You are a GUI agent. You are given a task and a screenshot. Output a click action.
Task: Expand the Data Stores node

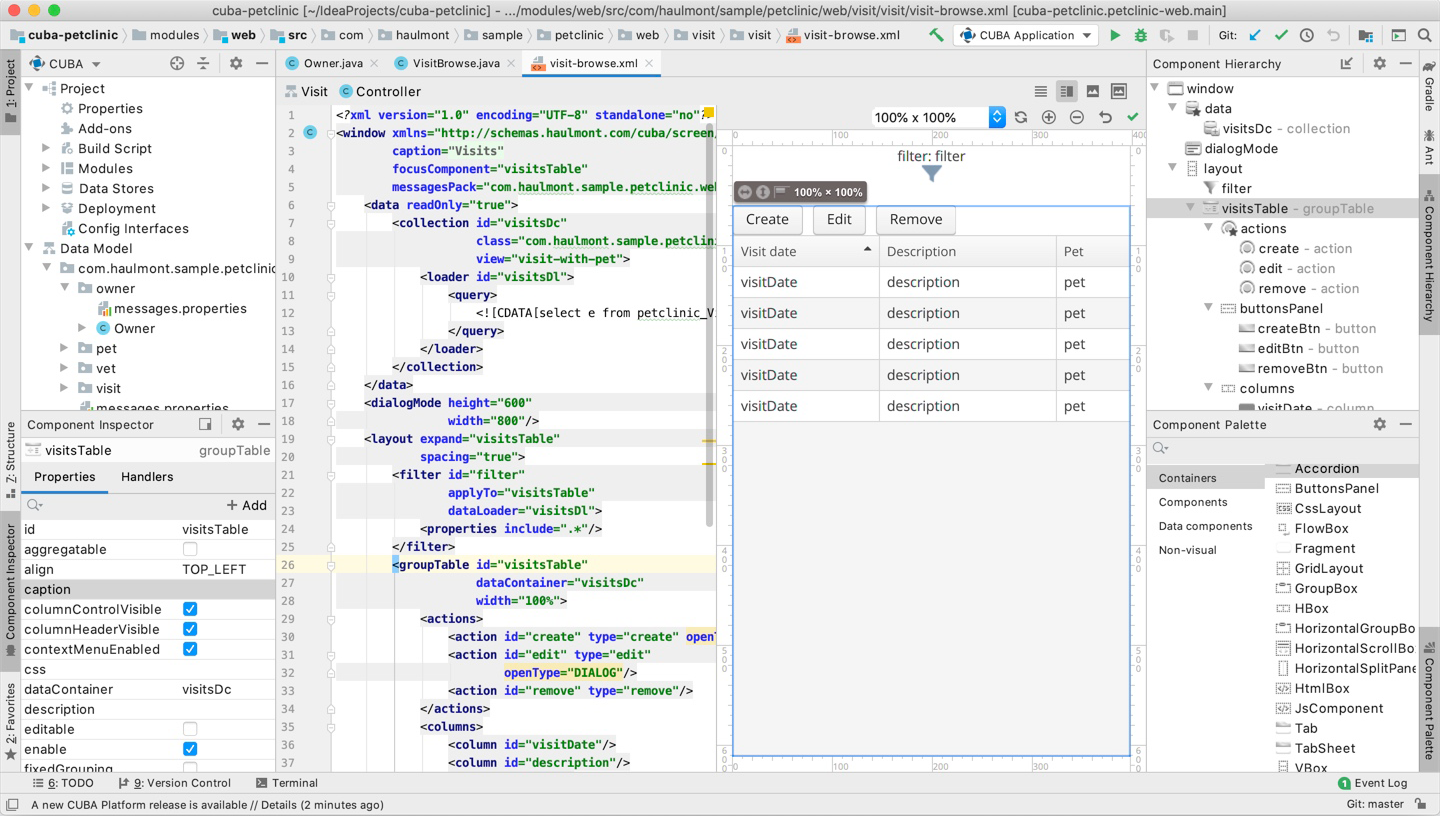click(x=46, y=188)
